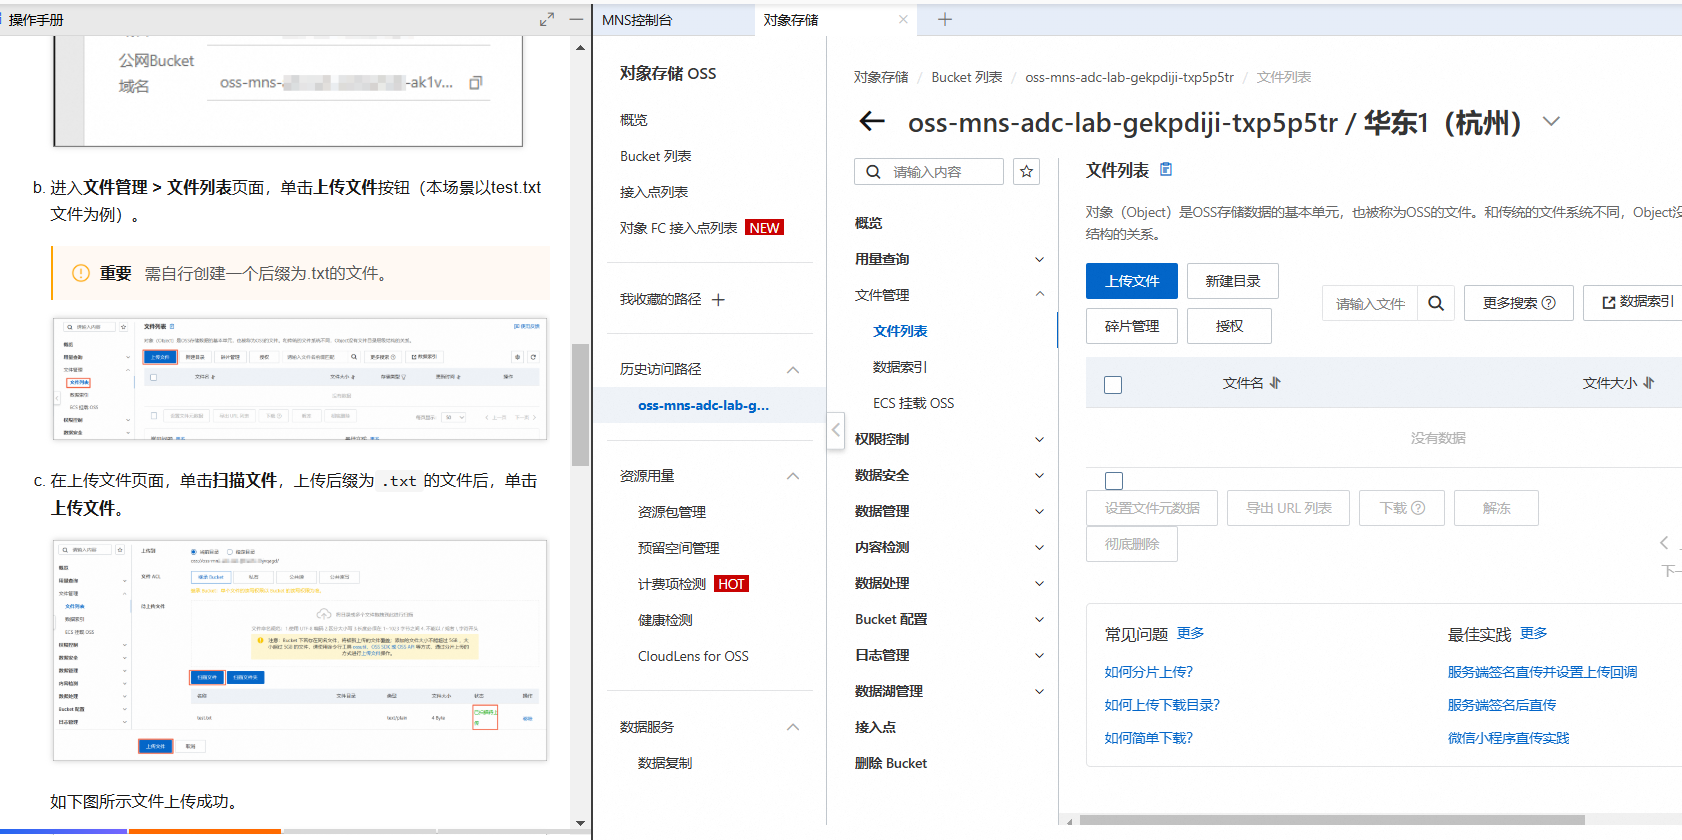This screenshot has width=1682, height=840.
Task: Expand the 权限控制 menu section
Action: [1039, 440]
